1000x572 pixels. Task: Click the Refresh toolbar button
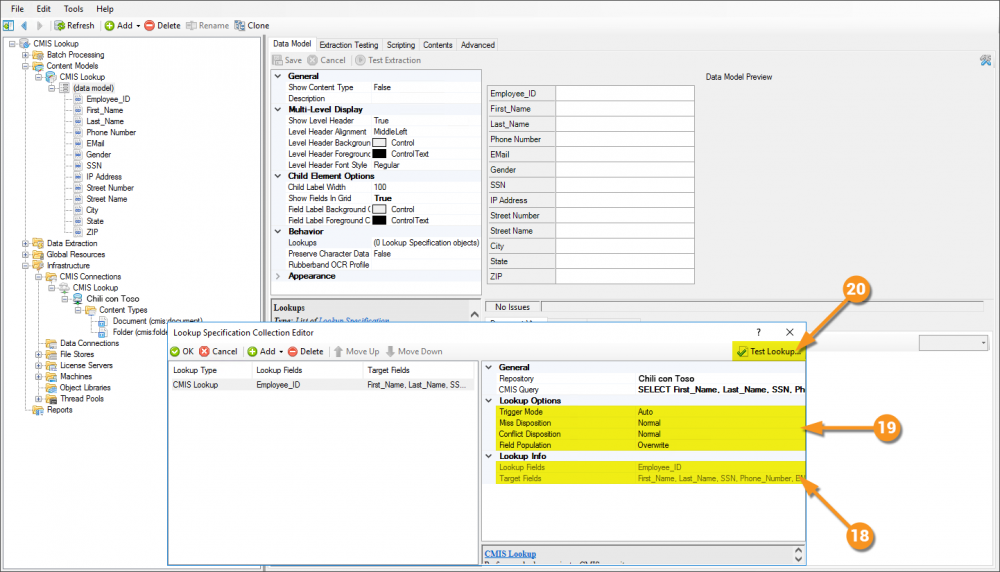point(75,26)
